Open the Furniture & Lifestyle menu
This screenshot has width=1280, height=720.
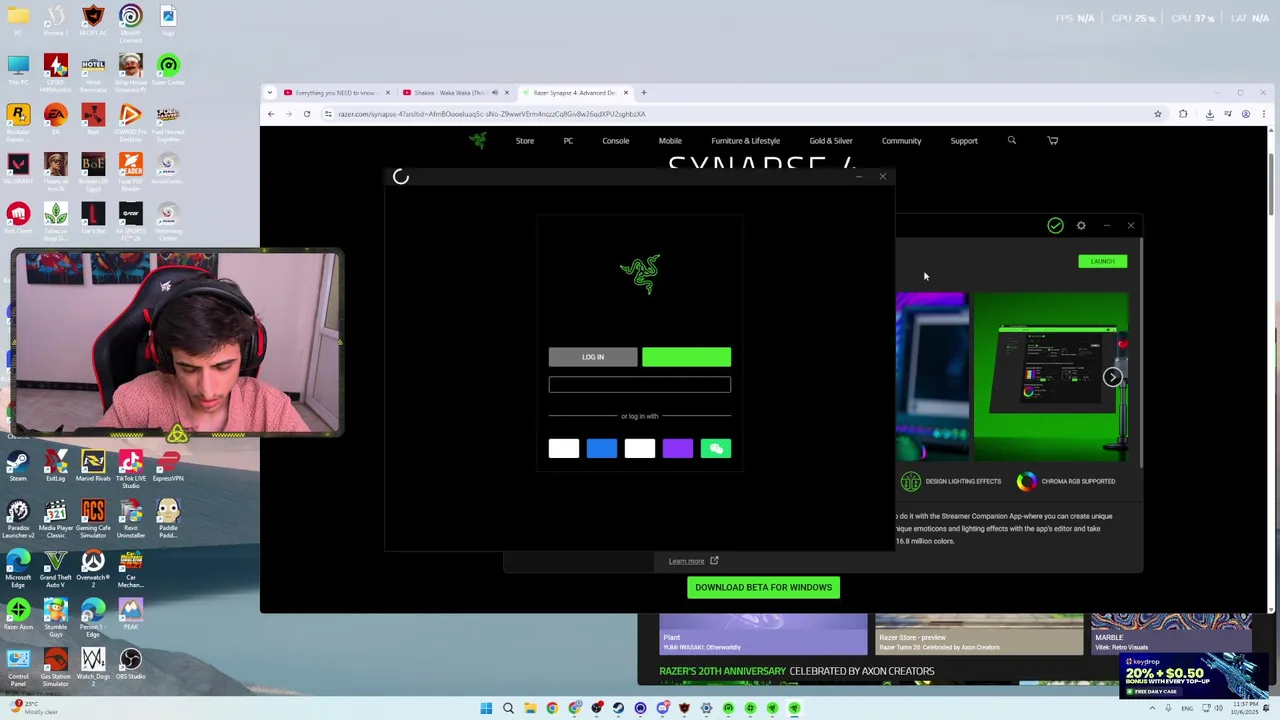tap(745, 141)
